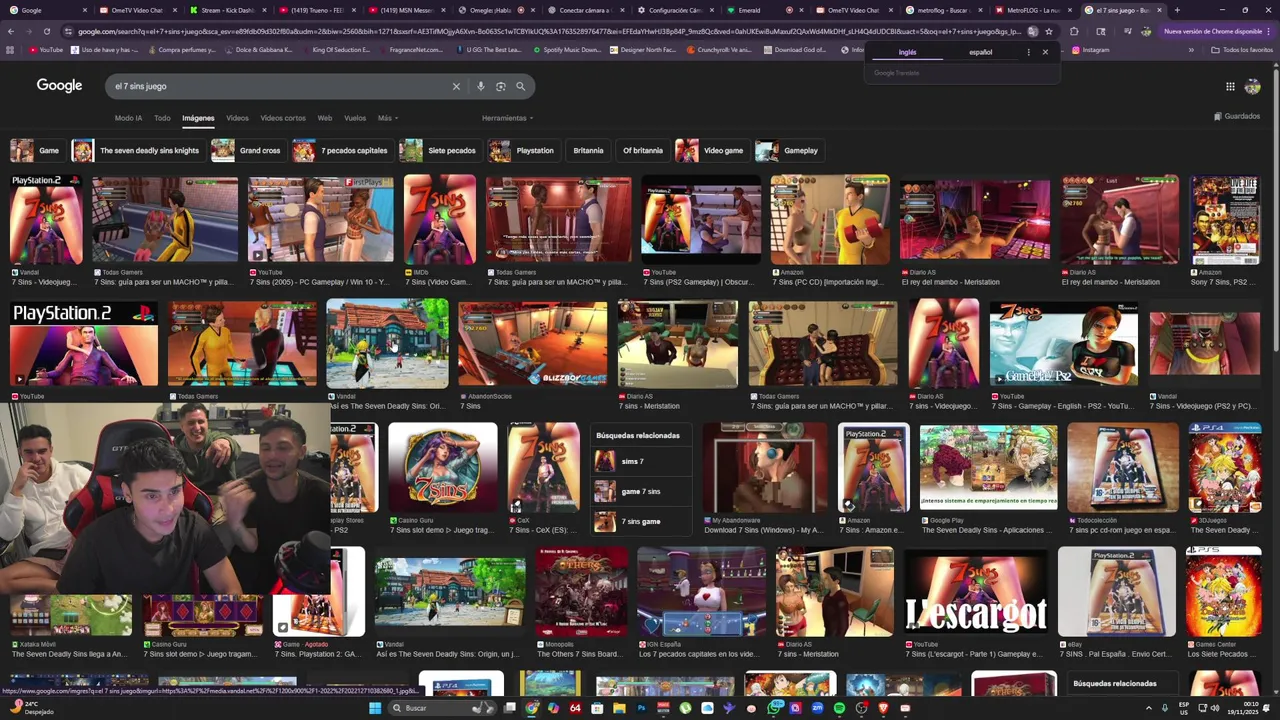The image size is (1280, 720).
Task: Reload the page in Chrome toolbar
Action: (x=46, y=31)
